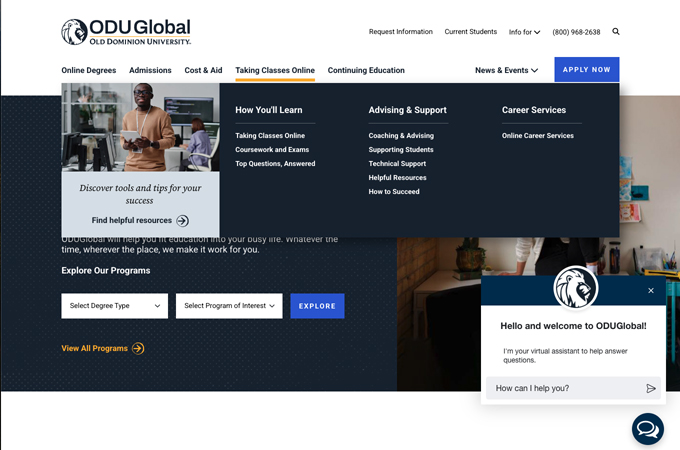Image resolution: width=680 pixels, height=450 pixels.
Task: Open Taking Classes Online submenu link
Action: [270, 136]
